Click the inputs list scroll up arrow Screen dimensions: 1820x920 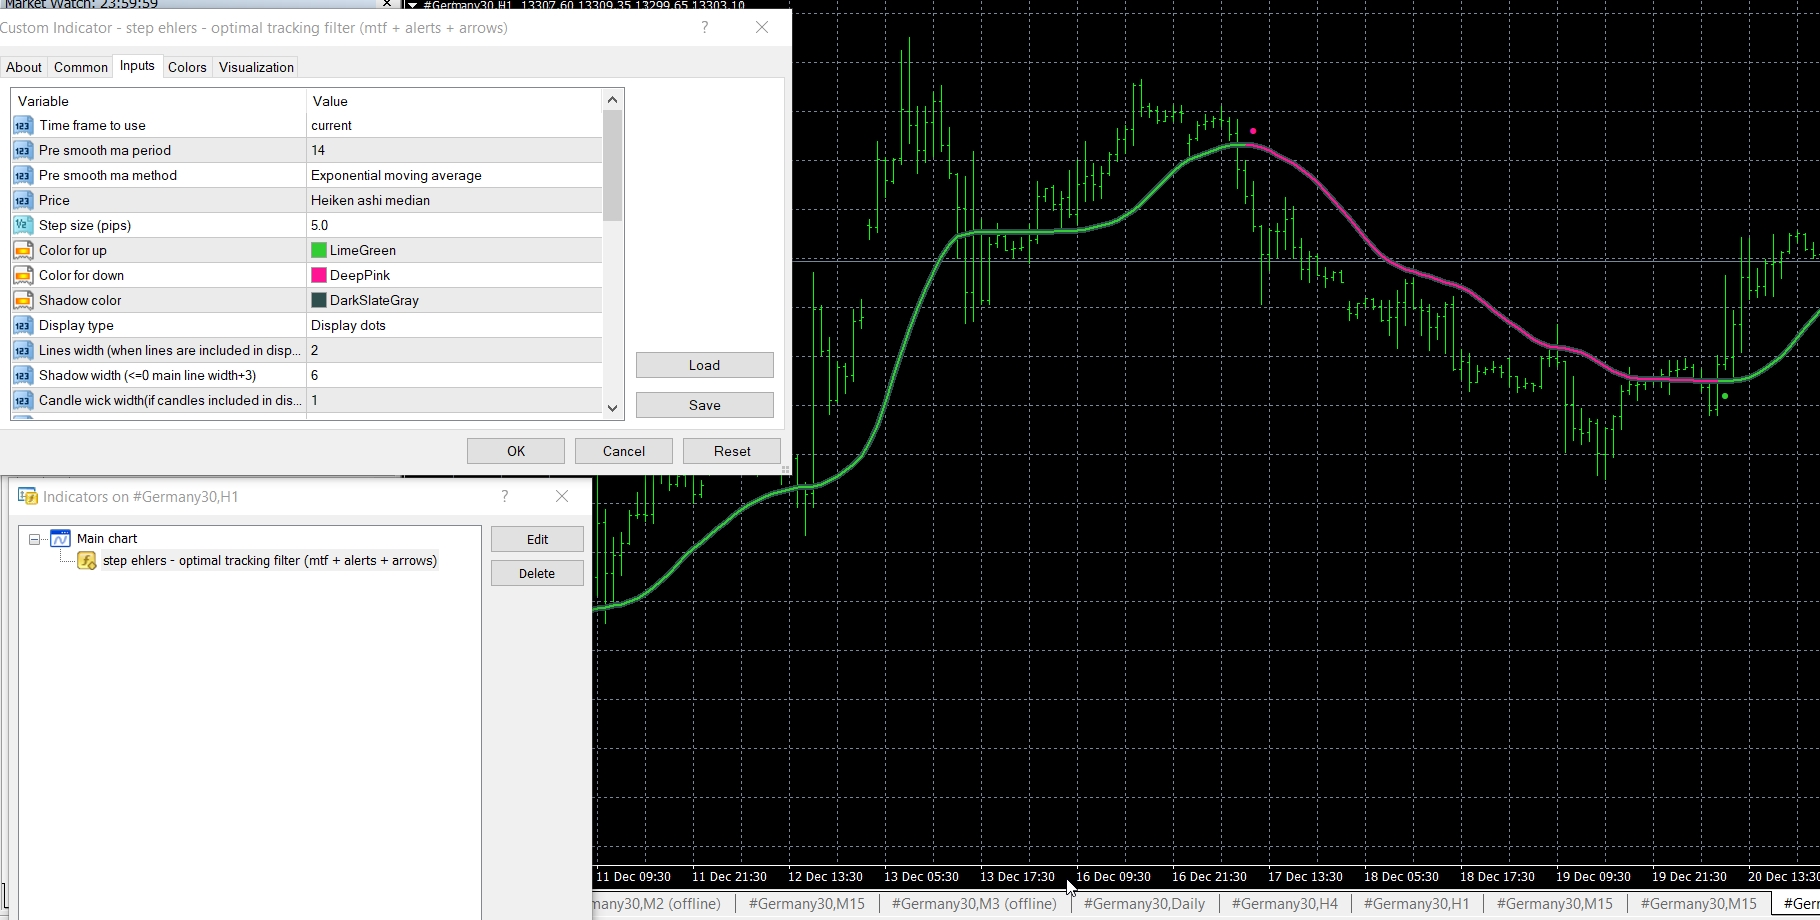point(613,99)
